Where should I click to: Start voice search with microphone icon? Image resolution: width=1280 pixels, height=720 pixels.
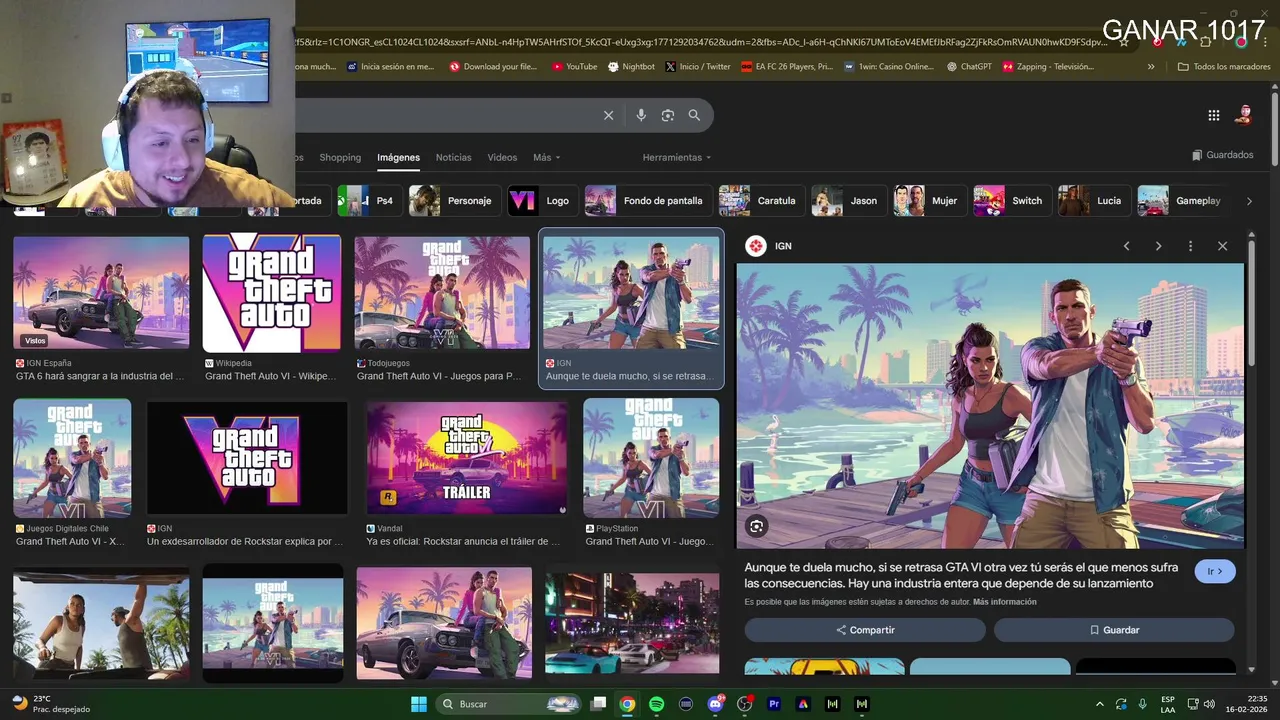point(641,115)
